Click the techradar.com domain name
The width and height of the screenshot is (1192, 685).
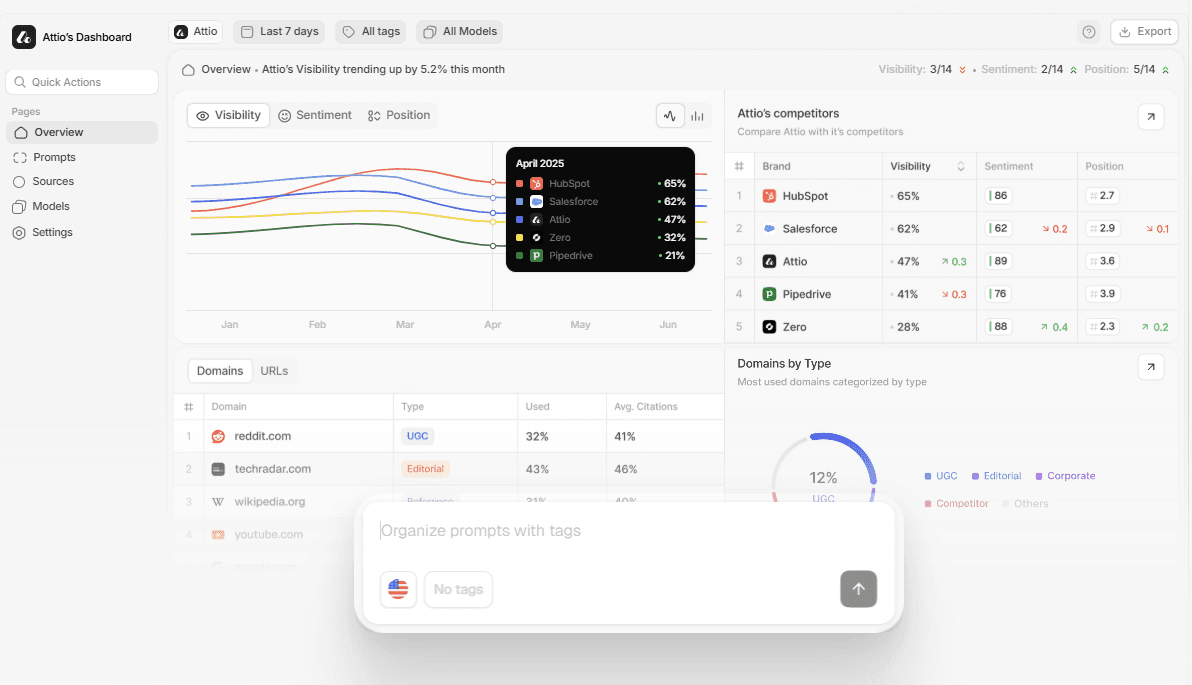click(x=272, y=469)
